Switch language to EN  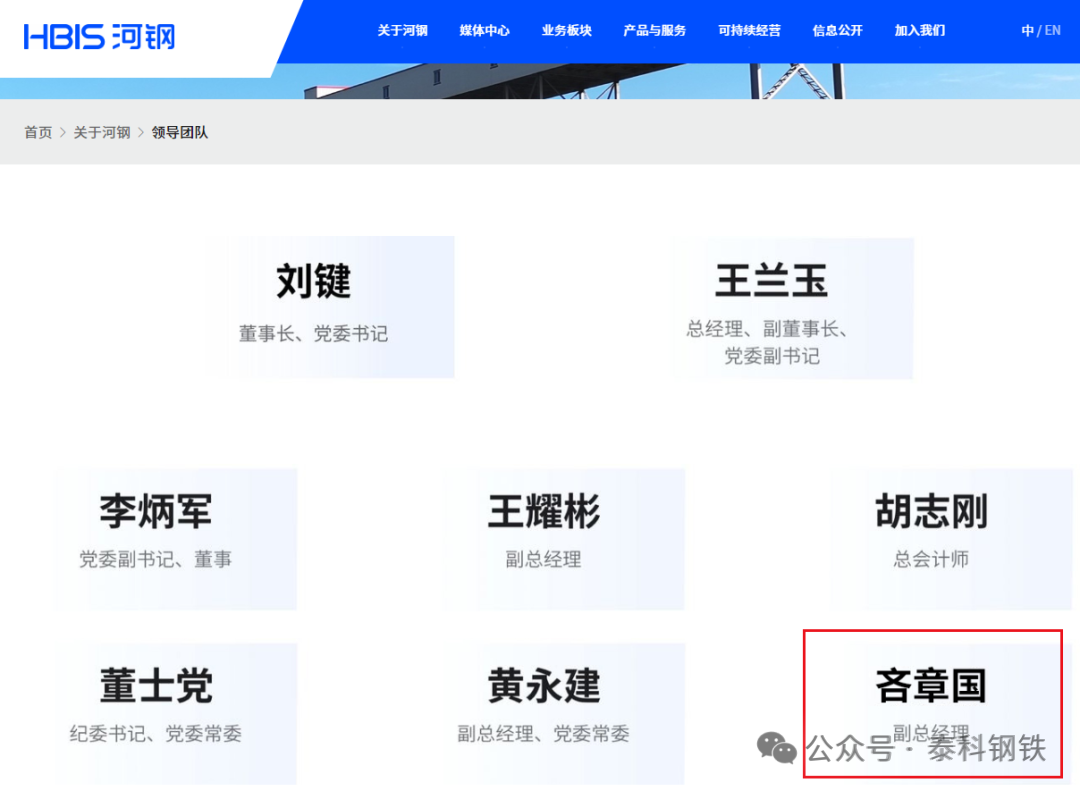point(1052,30)
